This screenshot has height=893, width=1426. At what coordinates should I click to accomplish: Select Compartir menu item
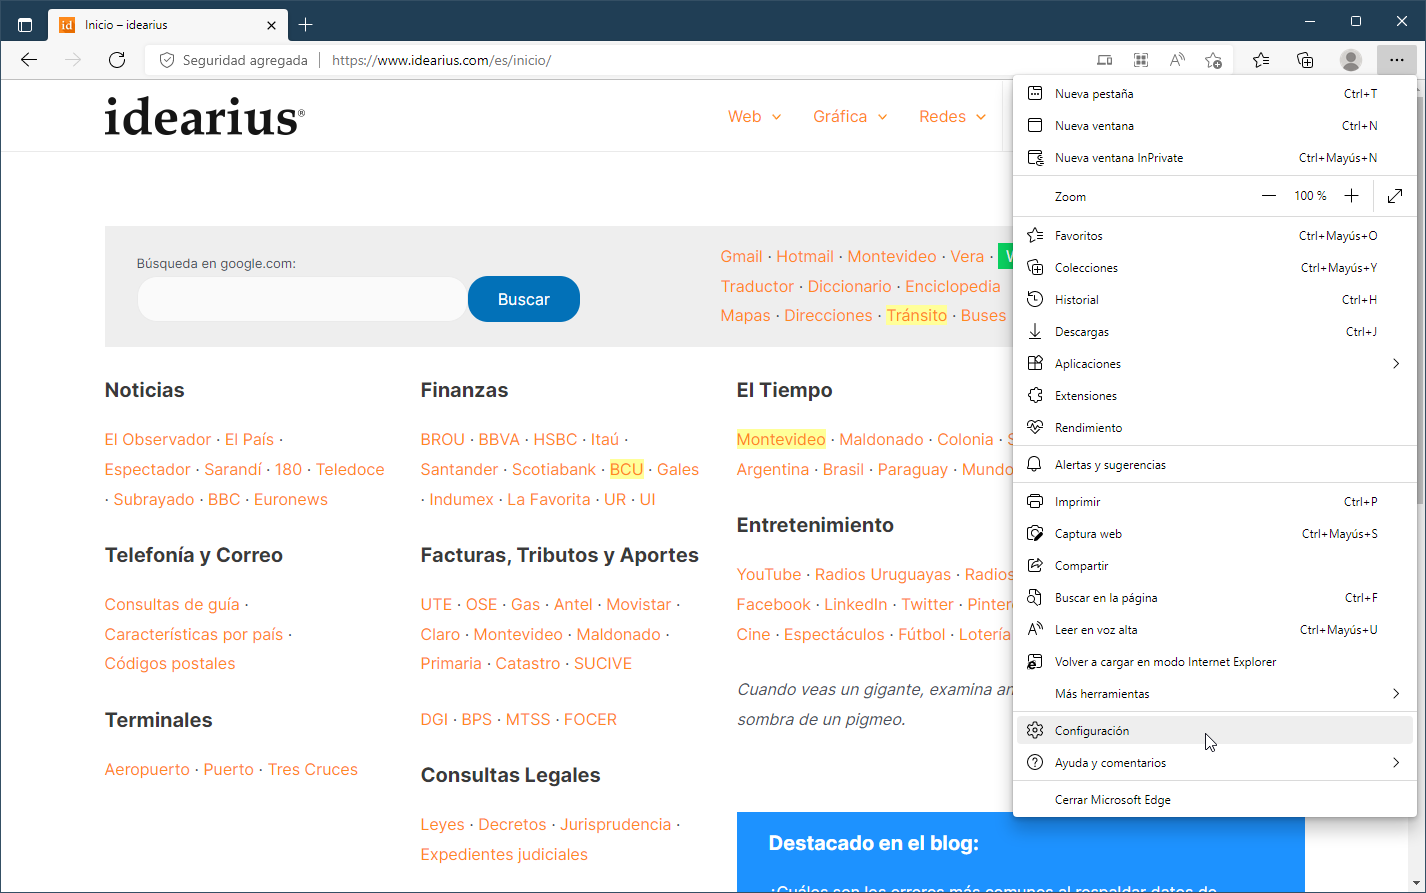(1215, 566)
